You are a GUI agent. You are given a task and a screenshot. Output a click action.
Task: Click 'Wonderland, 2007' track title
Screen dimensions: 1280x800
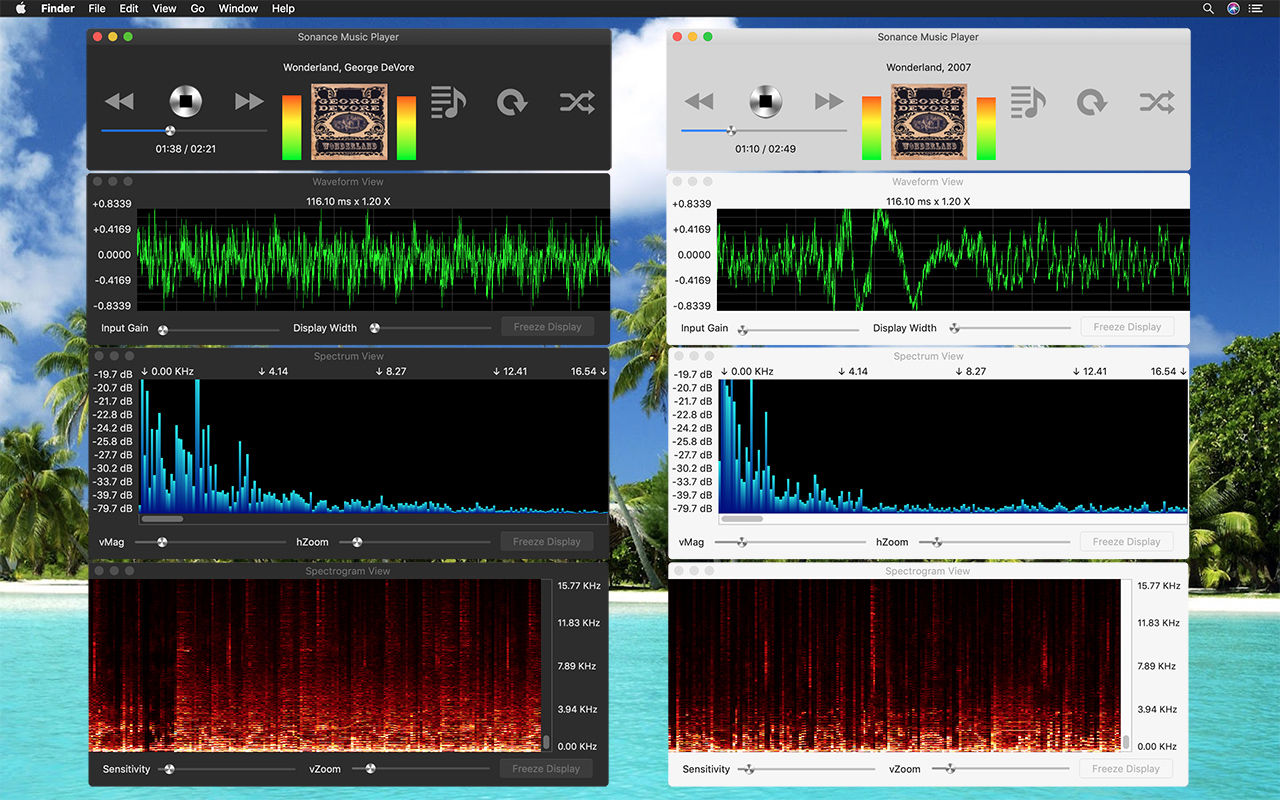pos(929,68)
